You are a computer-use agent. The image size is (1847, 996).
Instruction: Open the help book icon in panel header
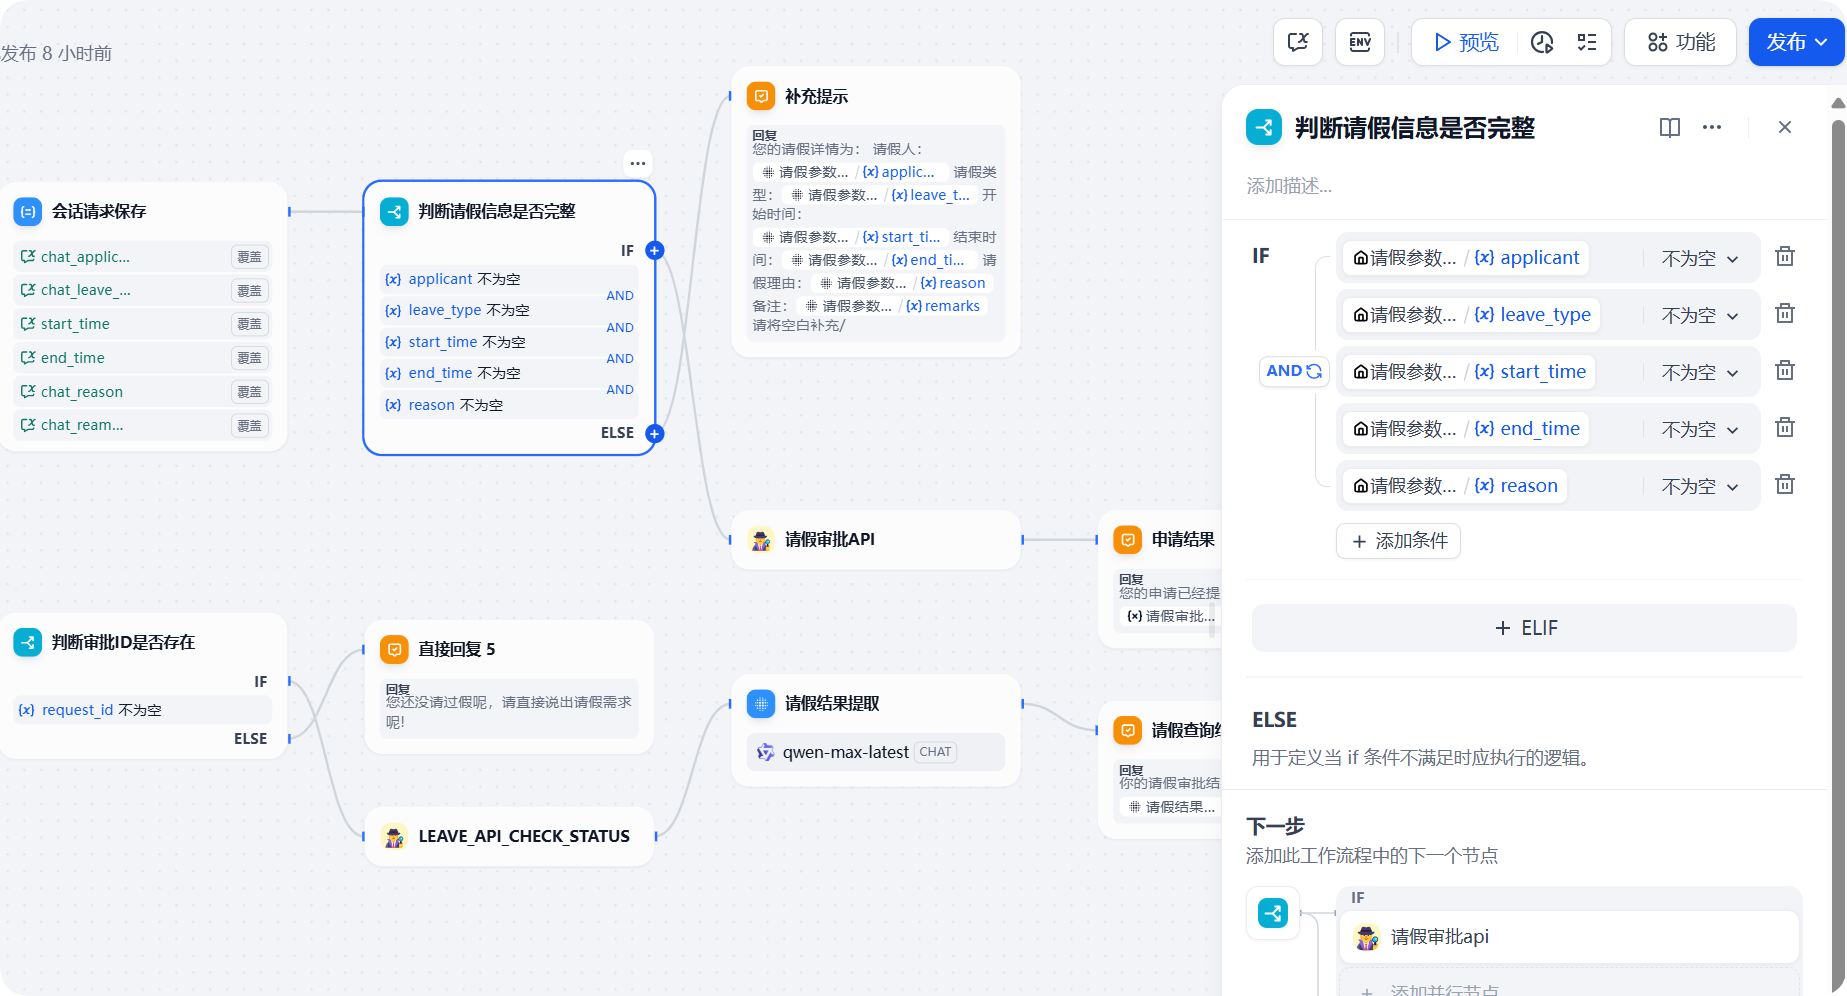(x=1670, y=127)
